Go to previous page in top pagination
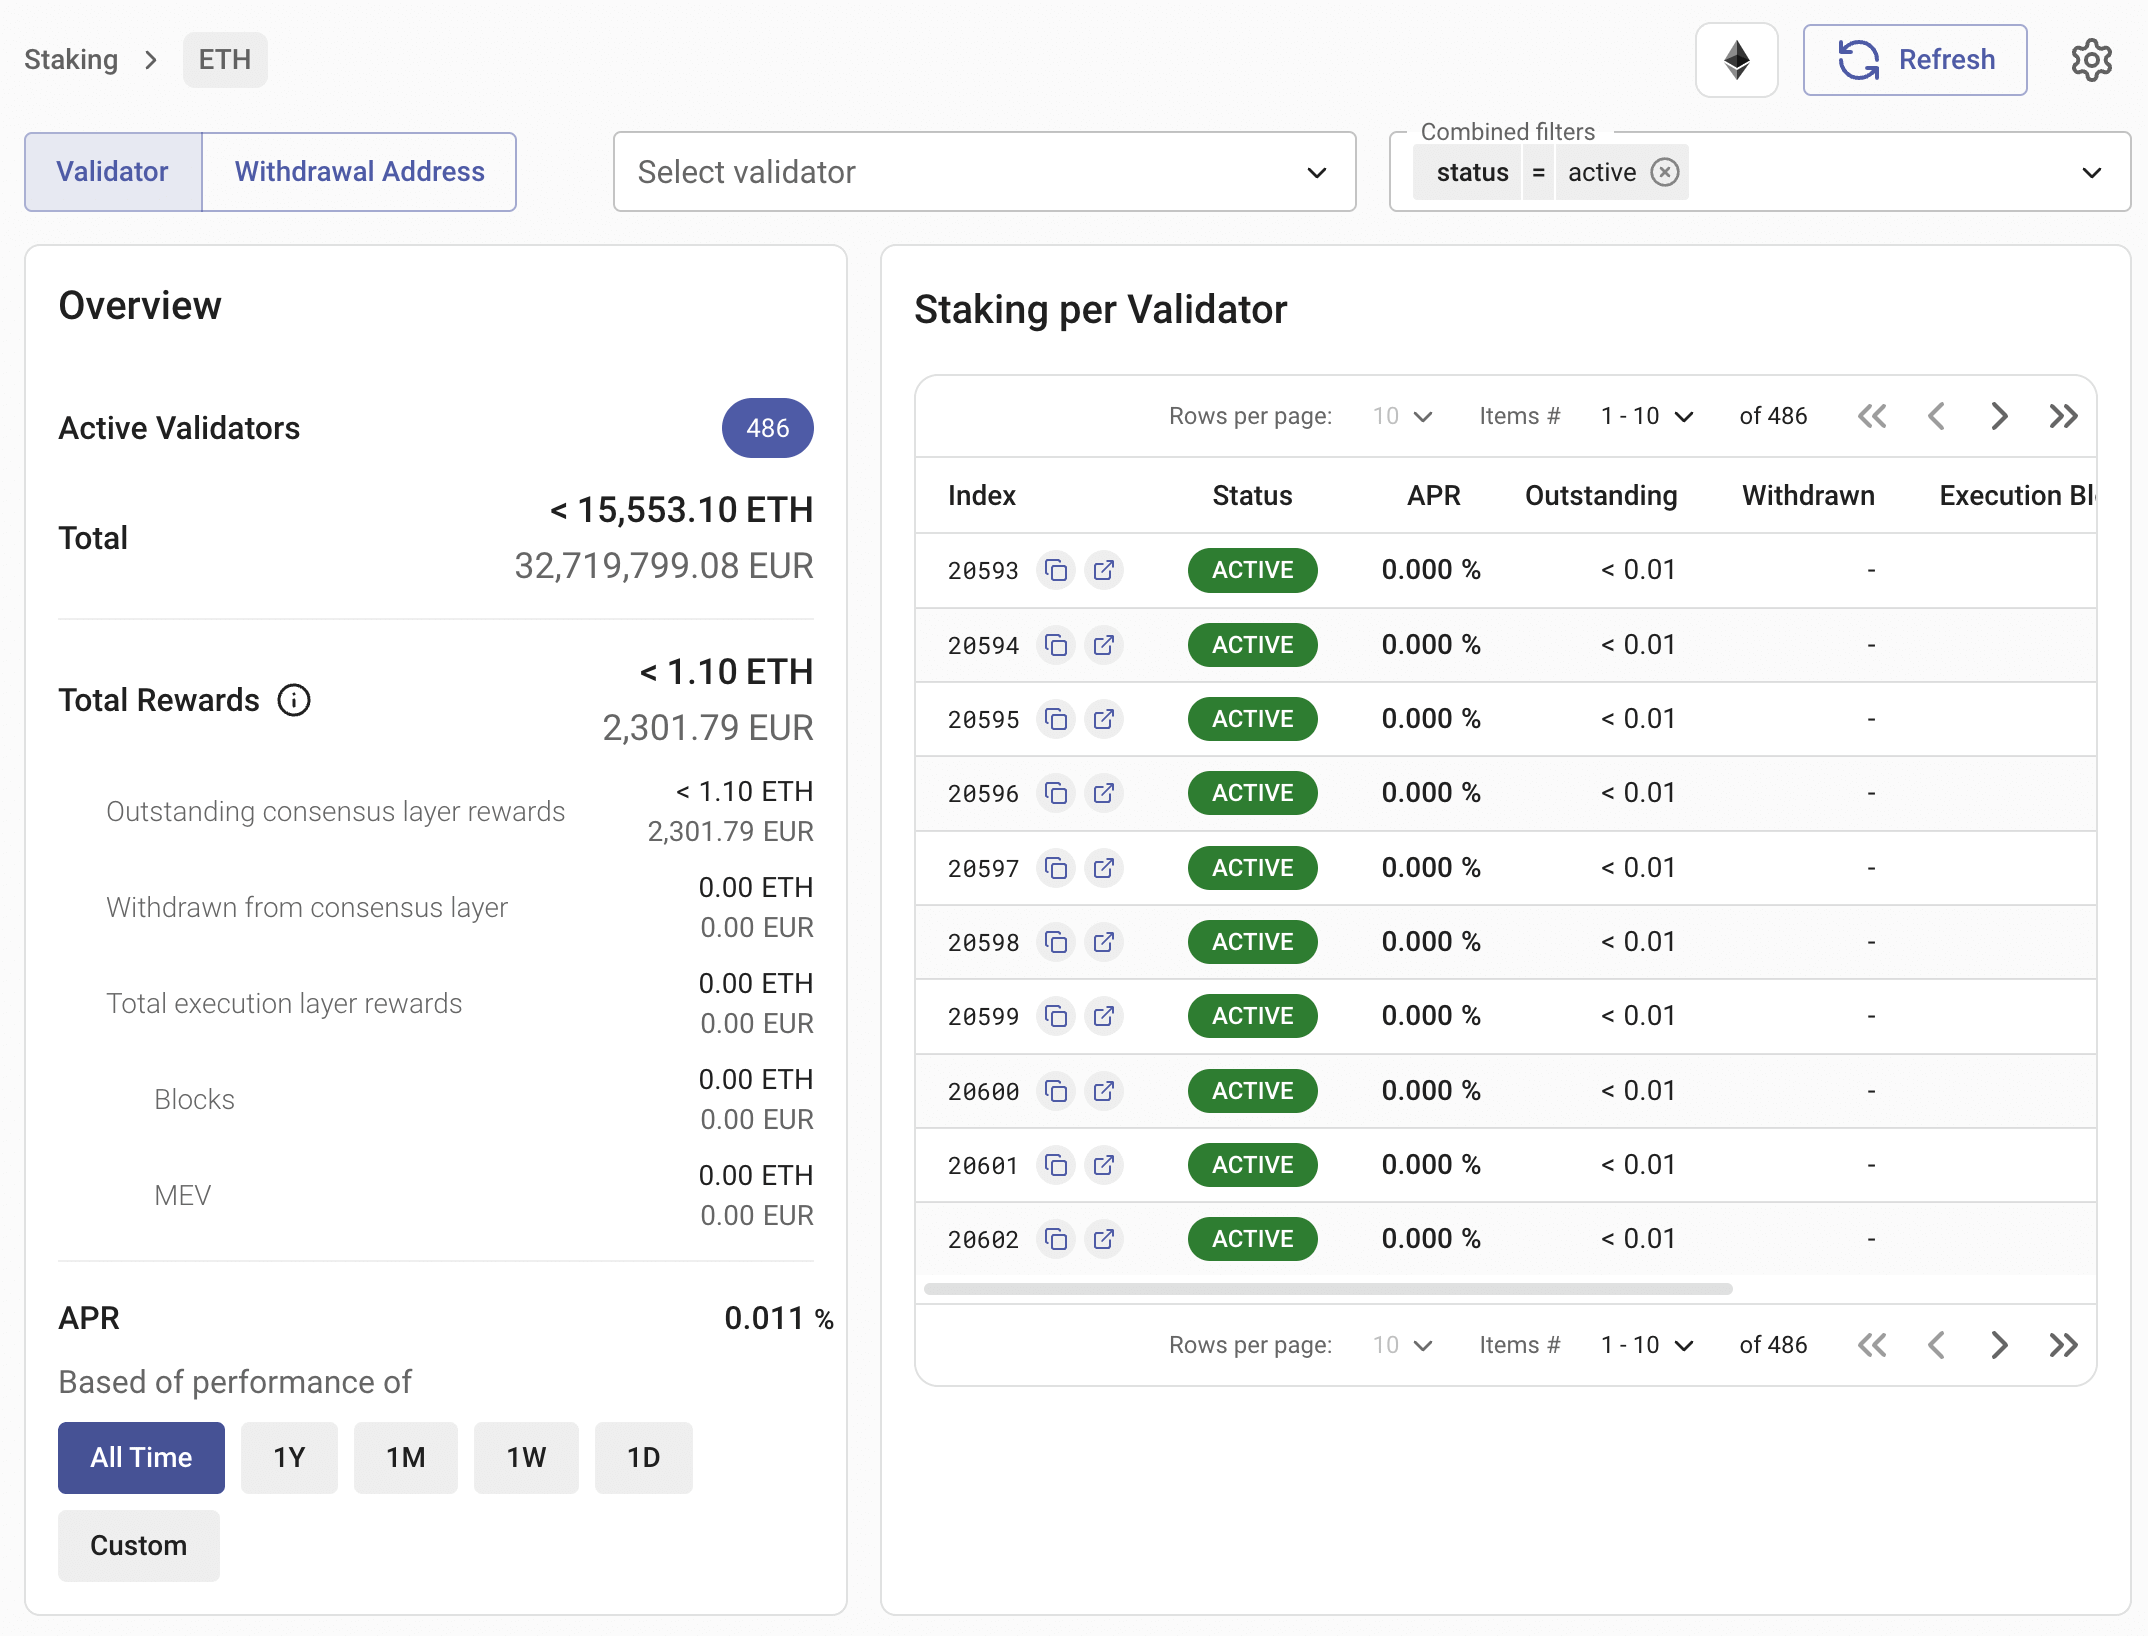Image resolution: width=2148 pixels, height=1636 pixels. [x=1936, y=416]
